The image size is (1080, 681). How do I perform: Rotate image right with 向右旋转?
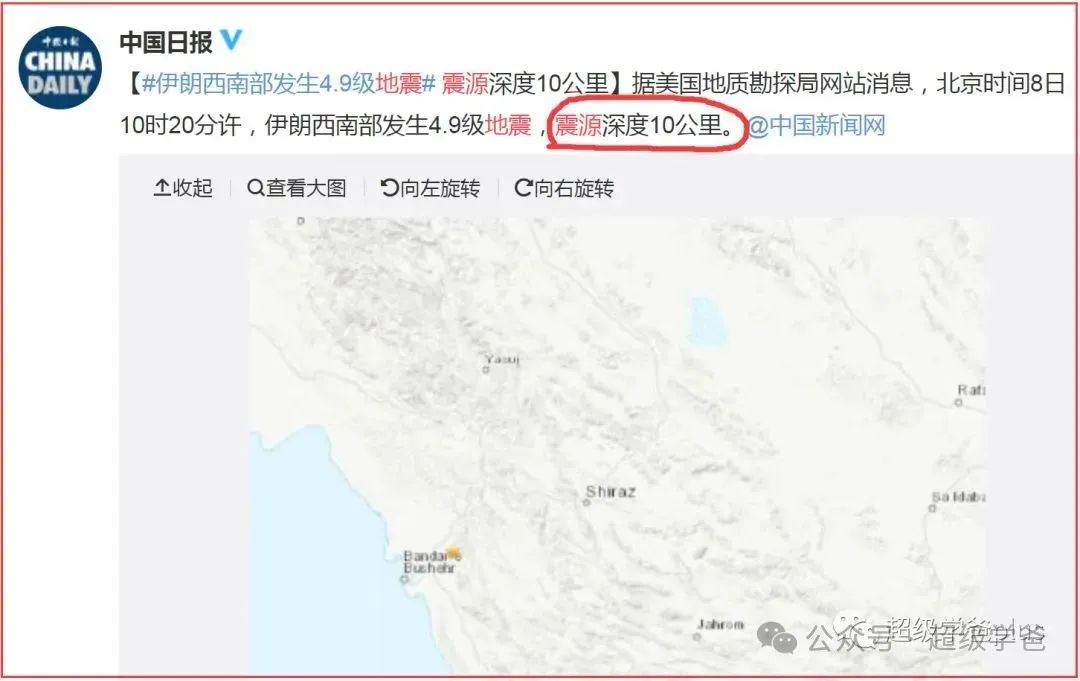(x=564, y=187)
